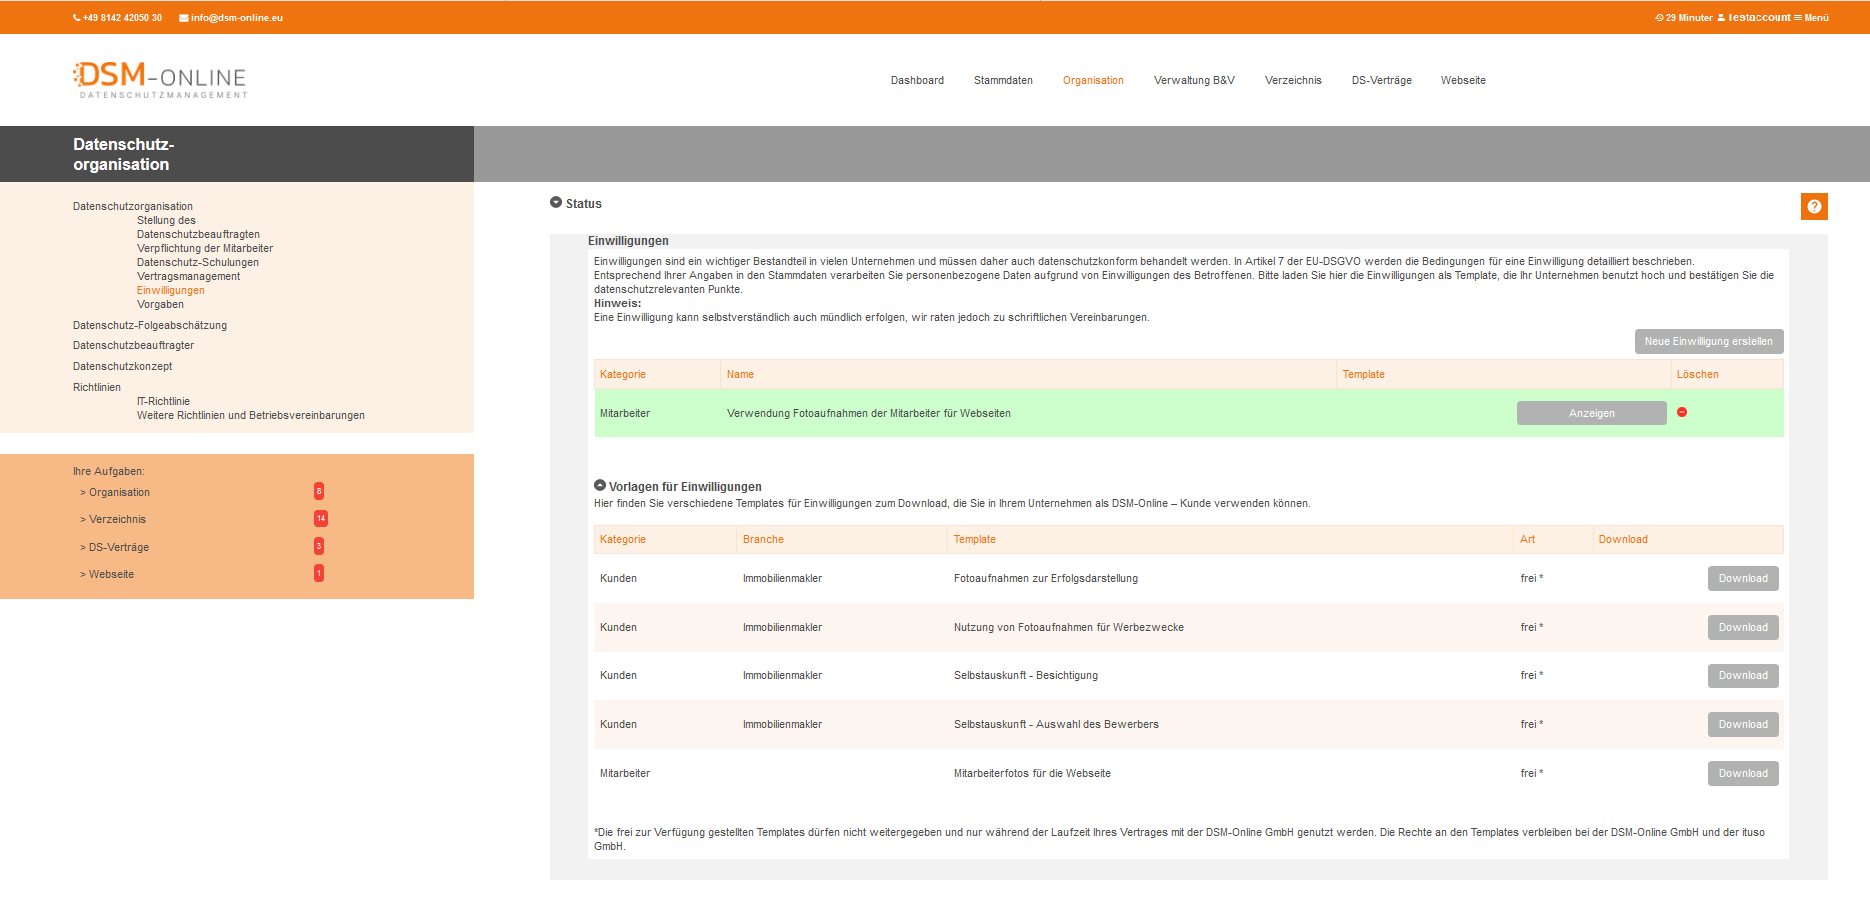Open the Verwaltung B&V menu item
The width and height of the screenshot is (1870, 901).
(x=1194, y=80)
